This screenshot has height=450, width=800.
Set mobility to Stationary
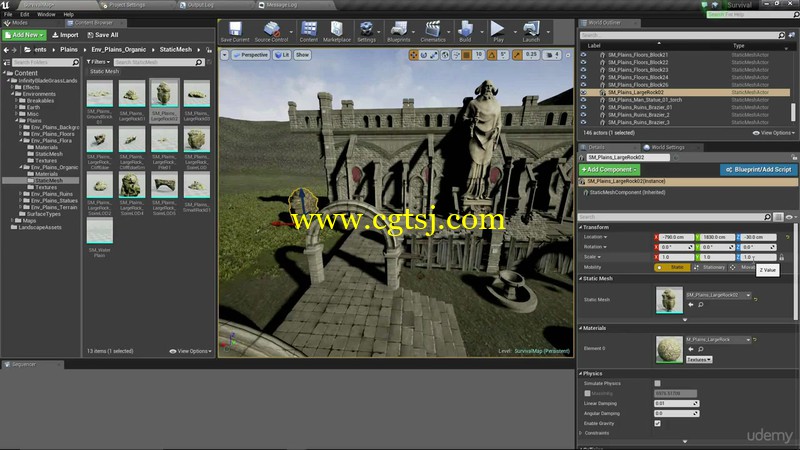coord(709,267)
